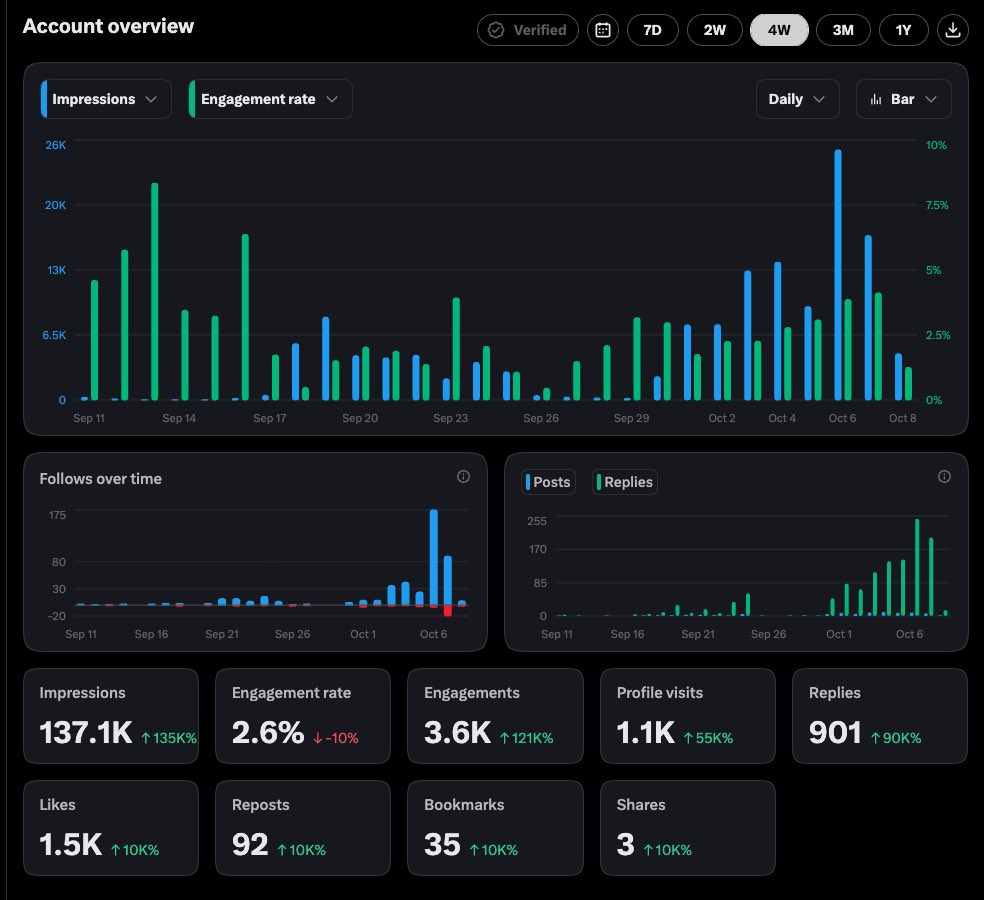Click the Sep 11 label on main chart
The height and width of the screenshot is (900, 984).
89,418
